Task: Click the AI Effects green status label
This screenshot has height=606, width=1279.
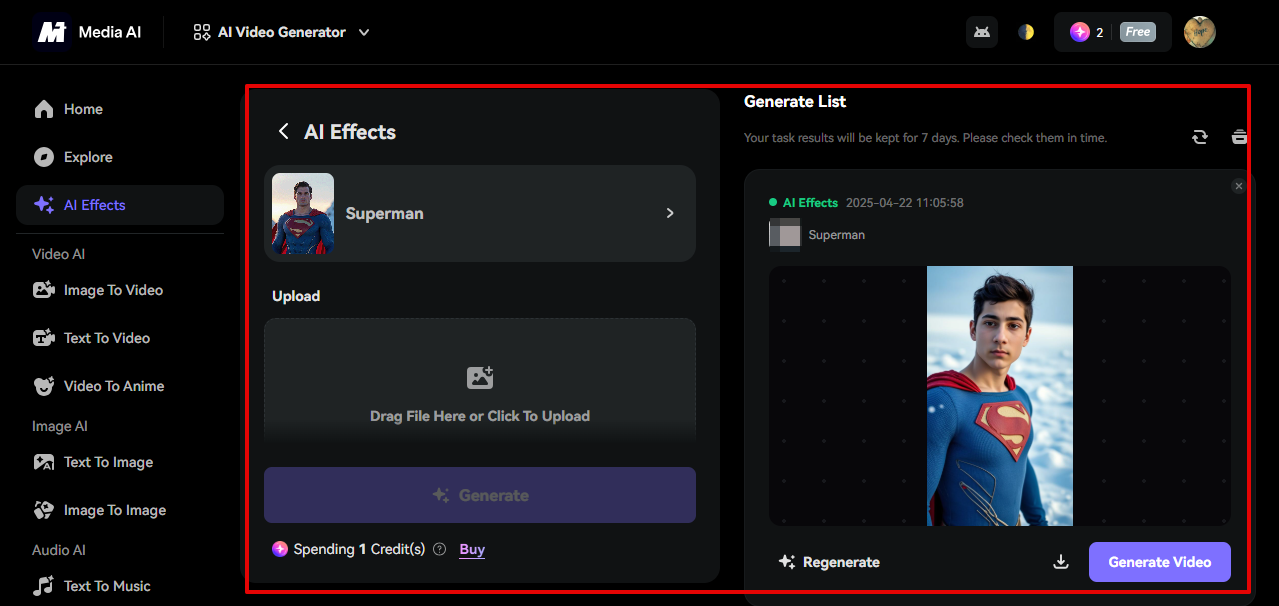Action: 810,202
